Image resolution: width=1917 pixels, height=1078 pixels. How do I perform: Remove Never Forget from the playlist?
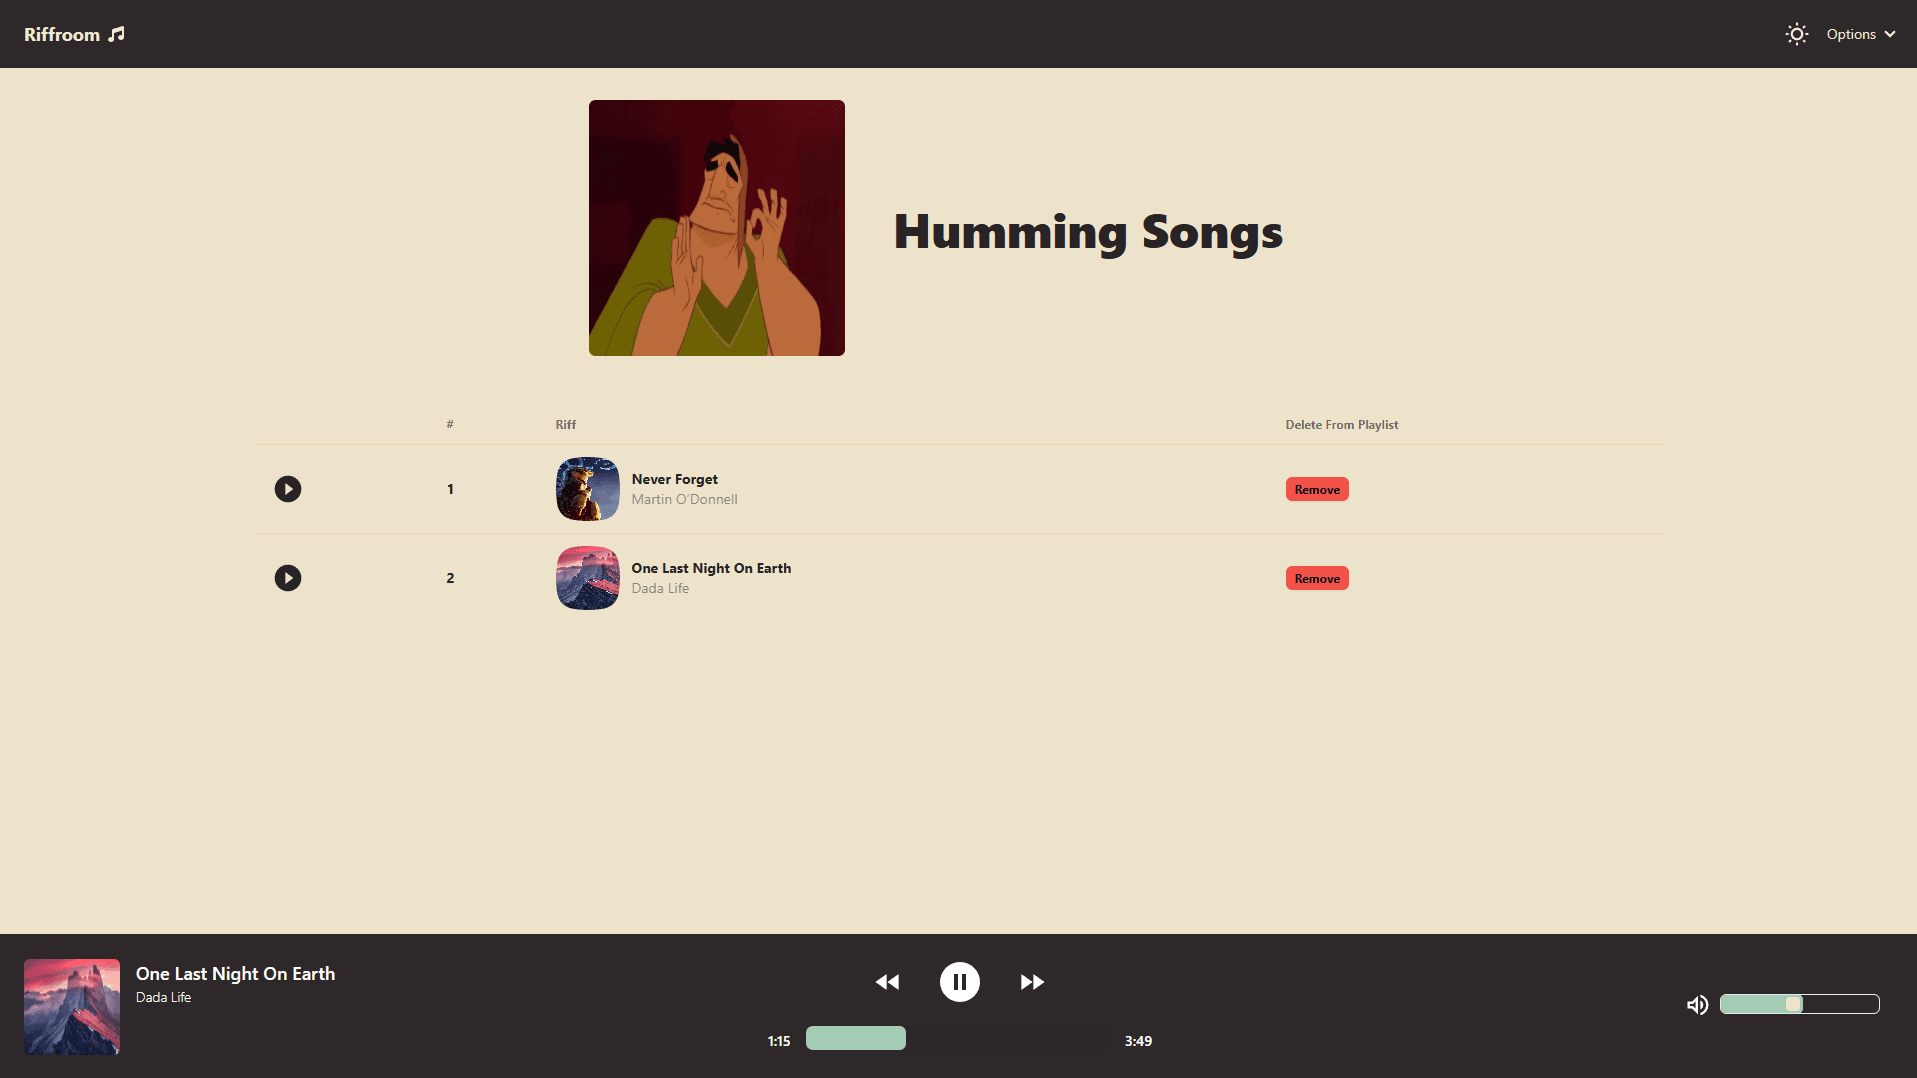click(1316, 489)
